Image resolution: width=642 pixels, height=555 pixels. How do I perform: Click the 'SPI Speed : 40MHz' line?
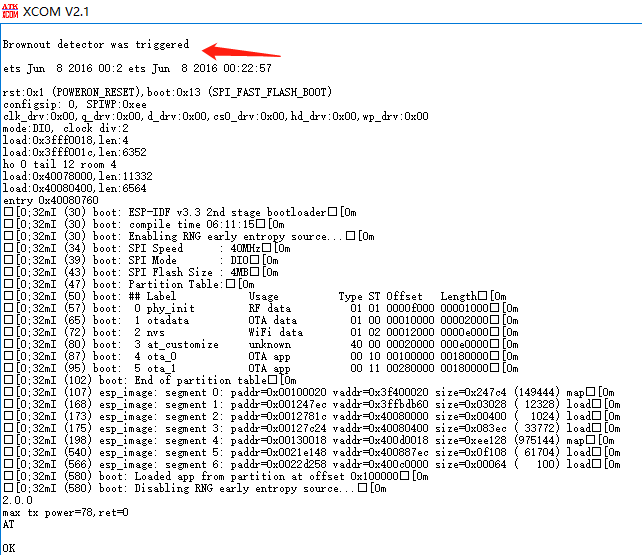(147, 248)
